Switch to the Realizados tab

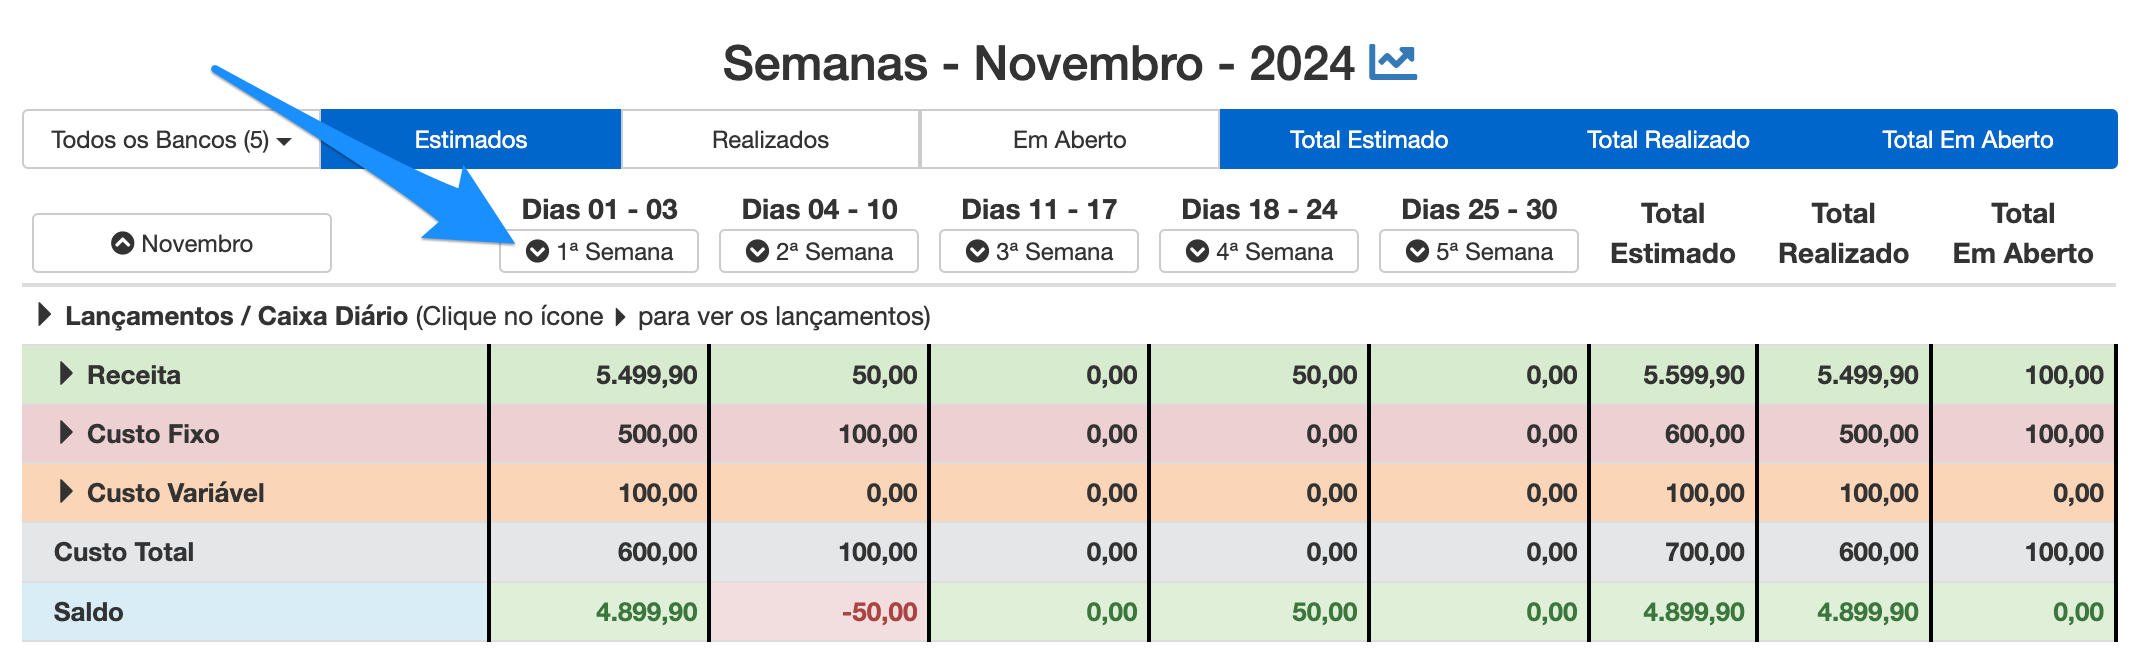[x=770, y=139]
